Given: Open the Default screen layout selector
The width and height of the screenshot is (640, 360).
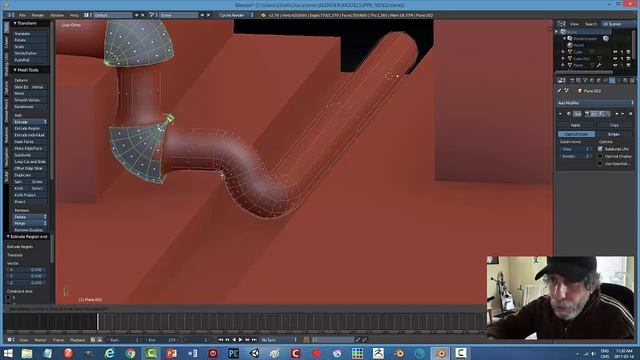Looking at the screenshot, I should pyautogui.click(x=113, y=15).
